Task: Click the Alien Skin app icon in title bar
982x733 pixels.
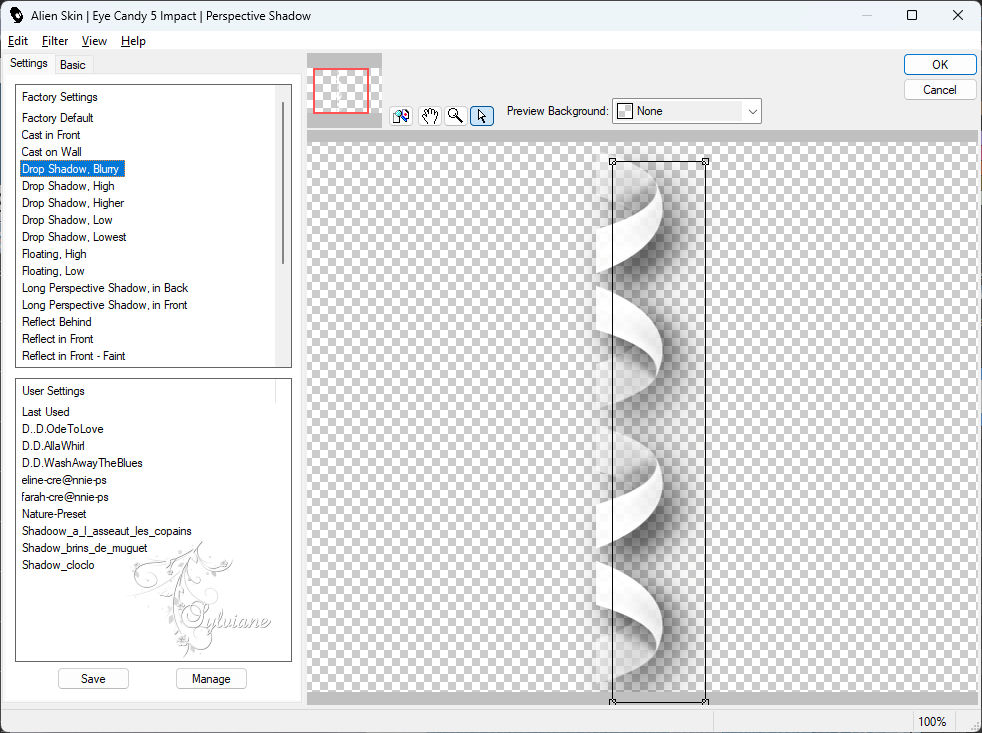Action: (x=16, y=15)
